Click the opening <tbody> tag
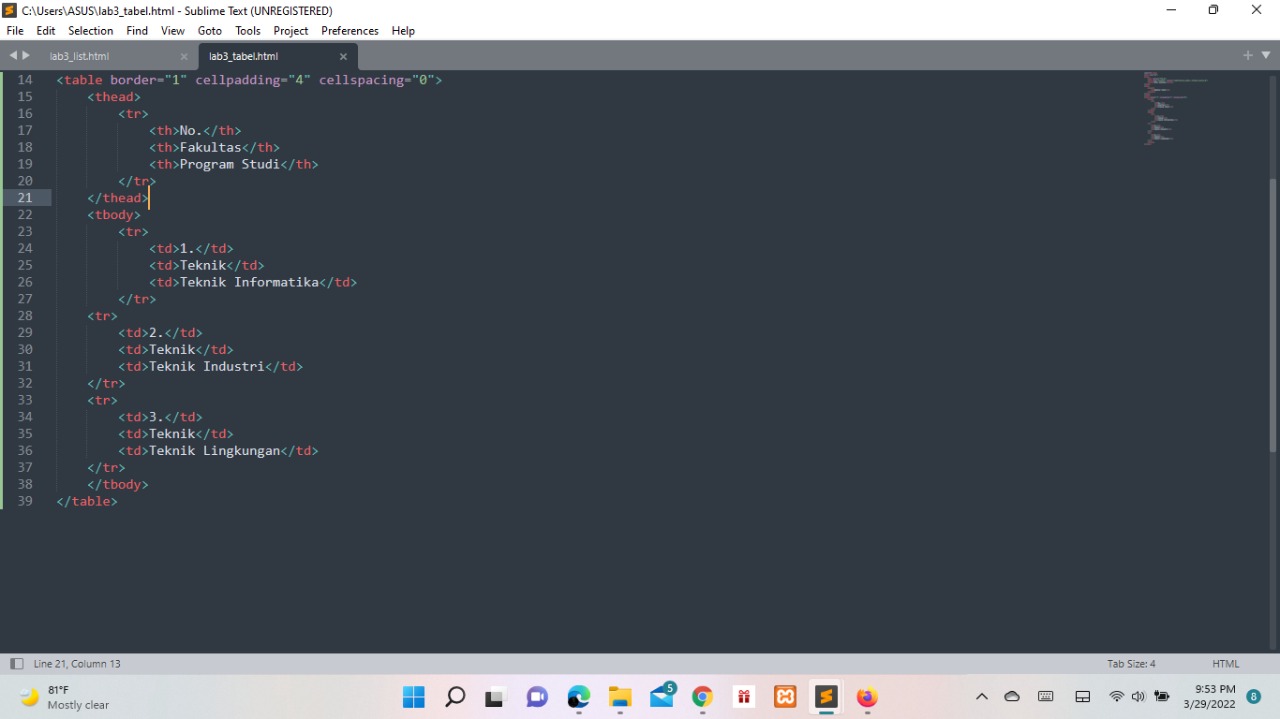 coord(114,215)
